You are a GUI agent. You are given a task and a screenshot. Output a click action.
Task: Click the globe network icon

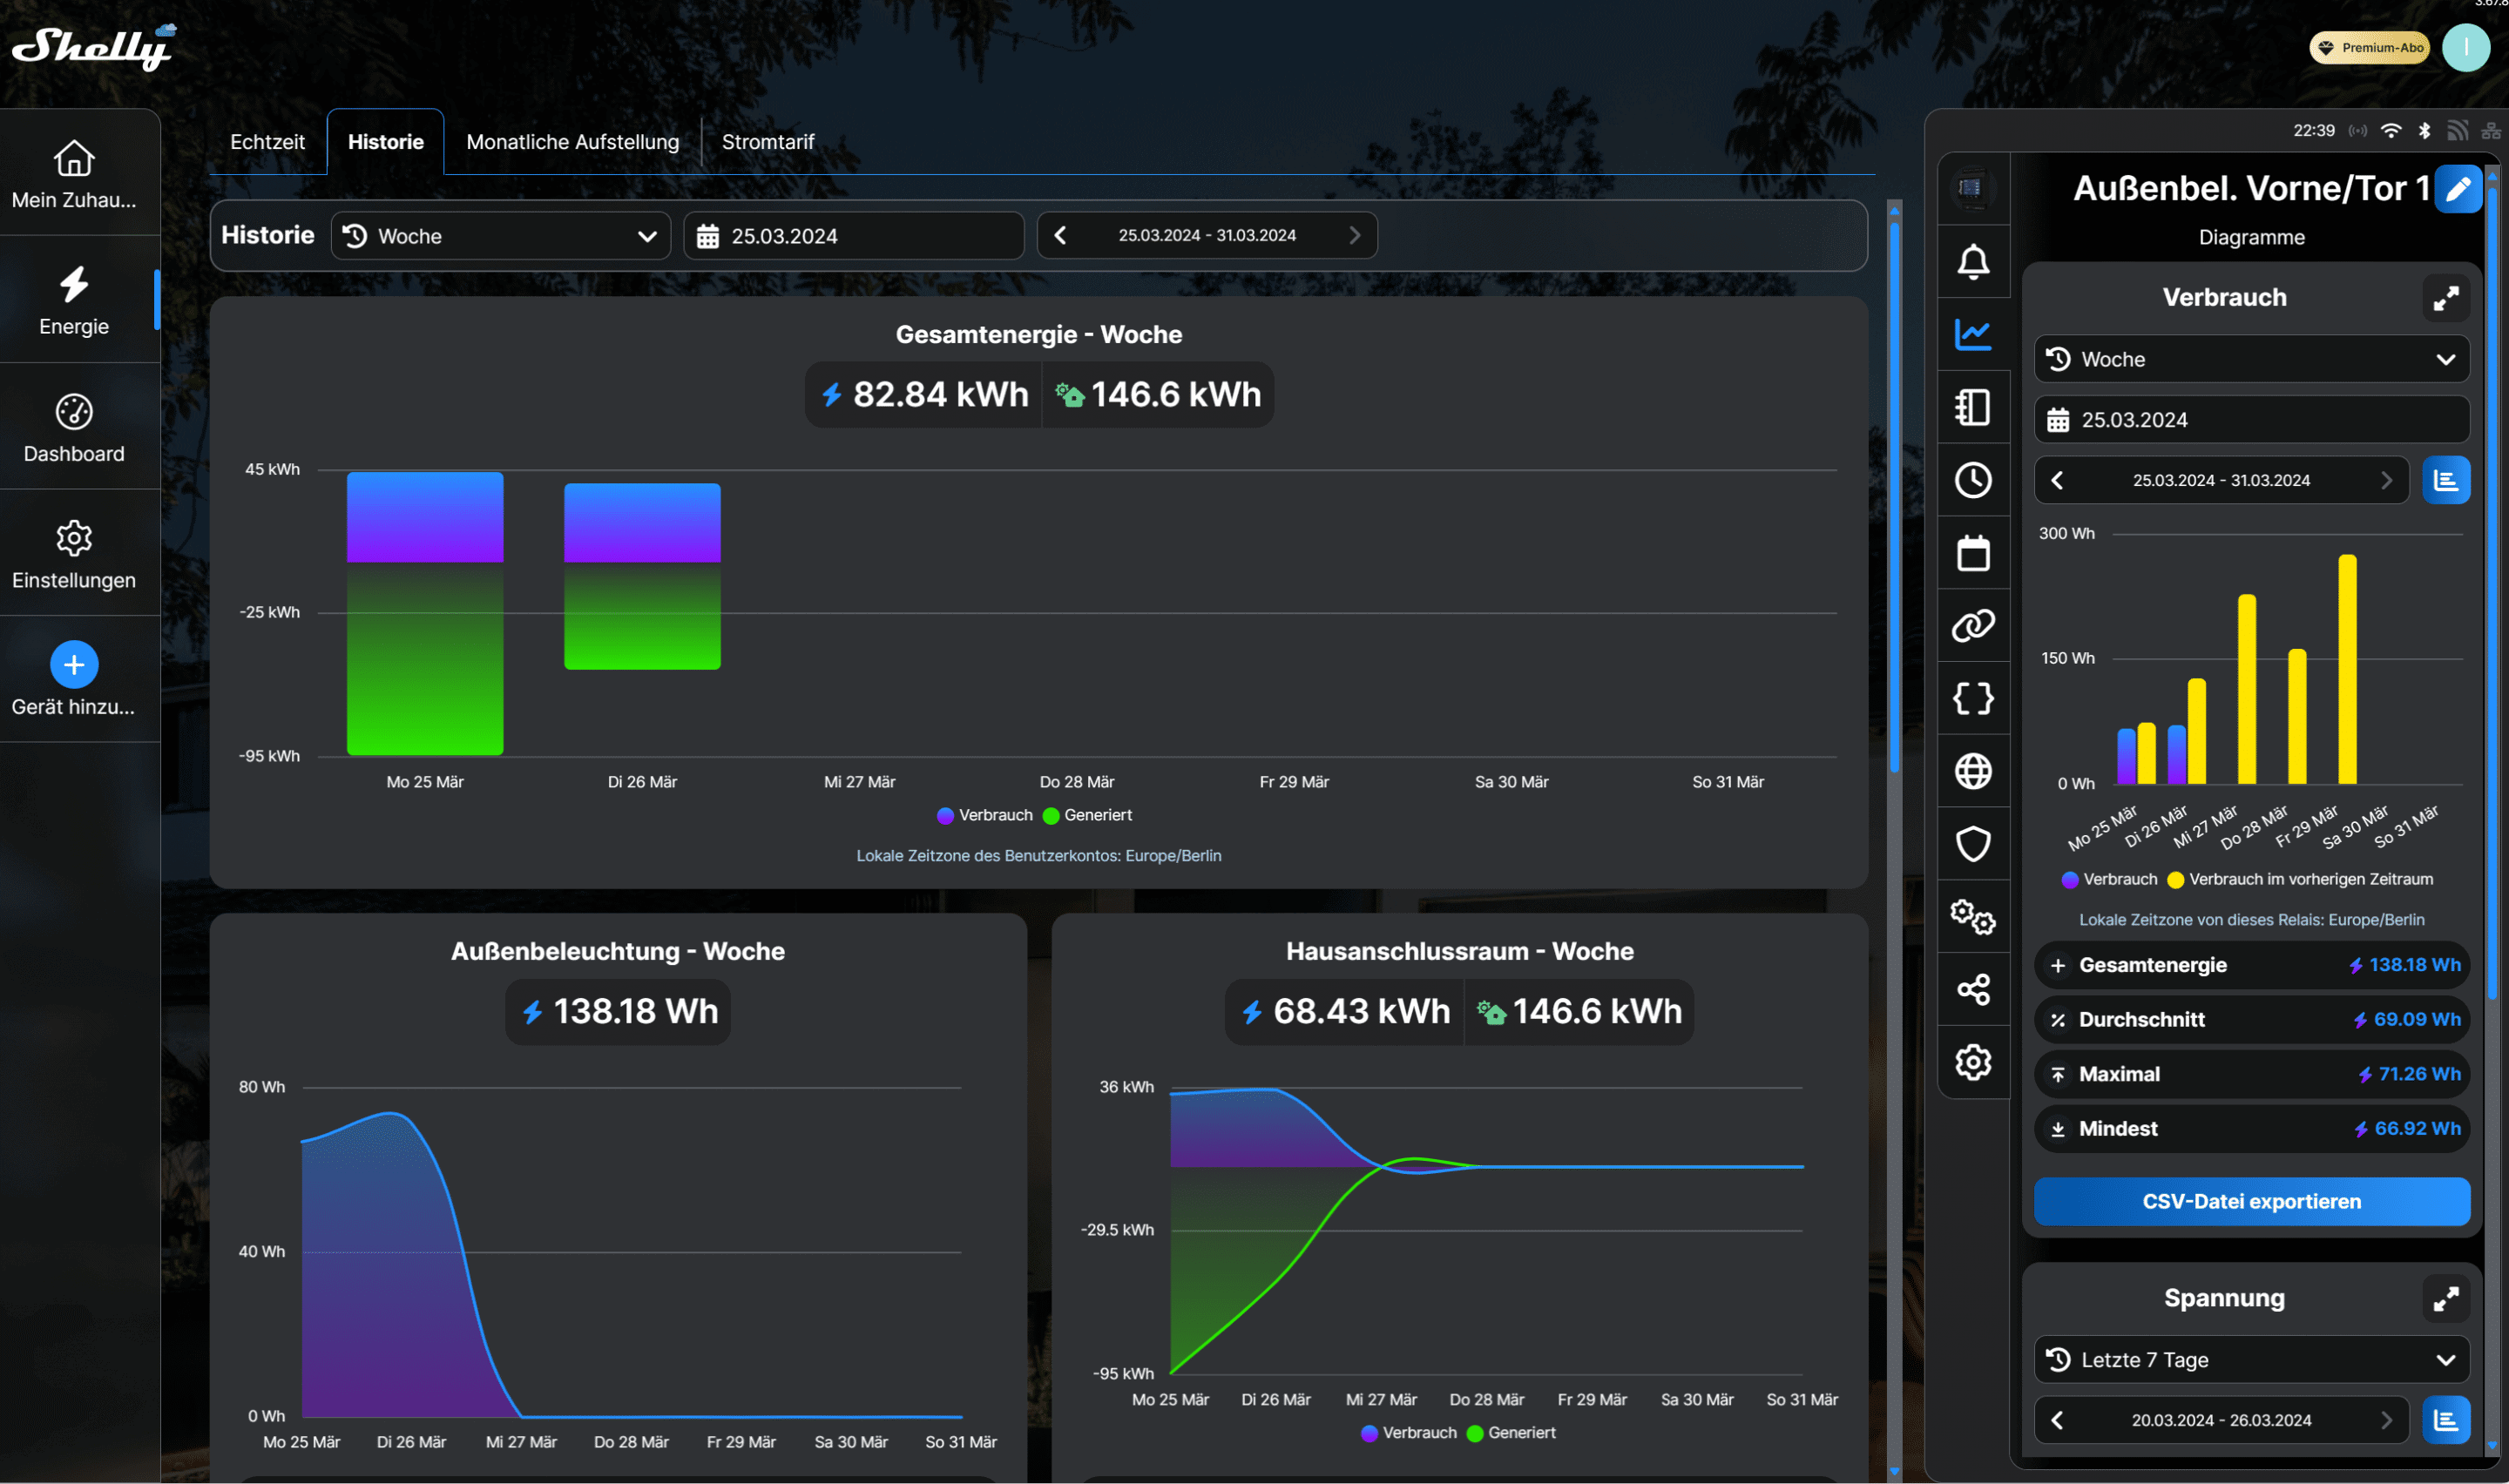1972,771
